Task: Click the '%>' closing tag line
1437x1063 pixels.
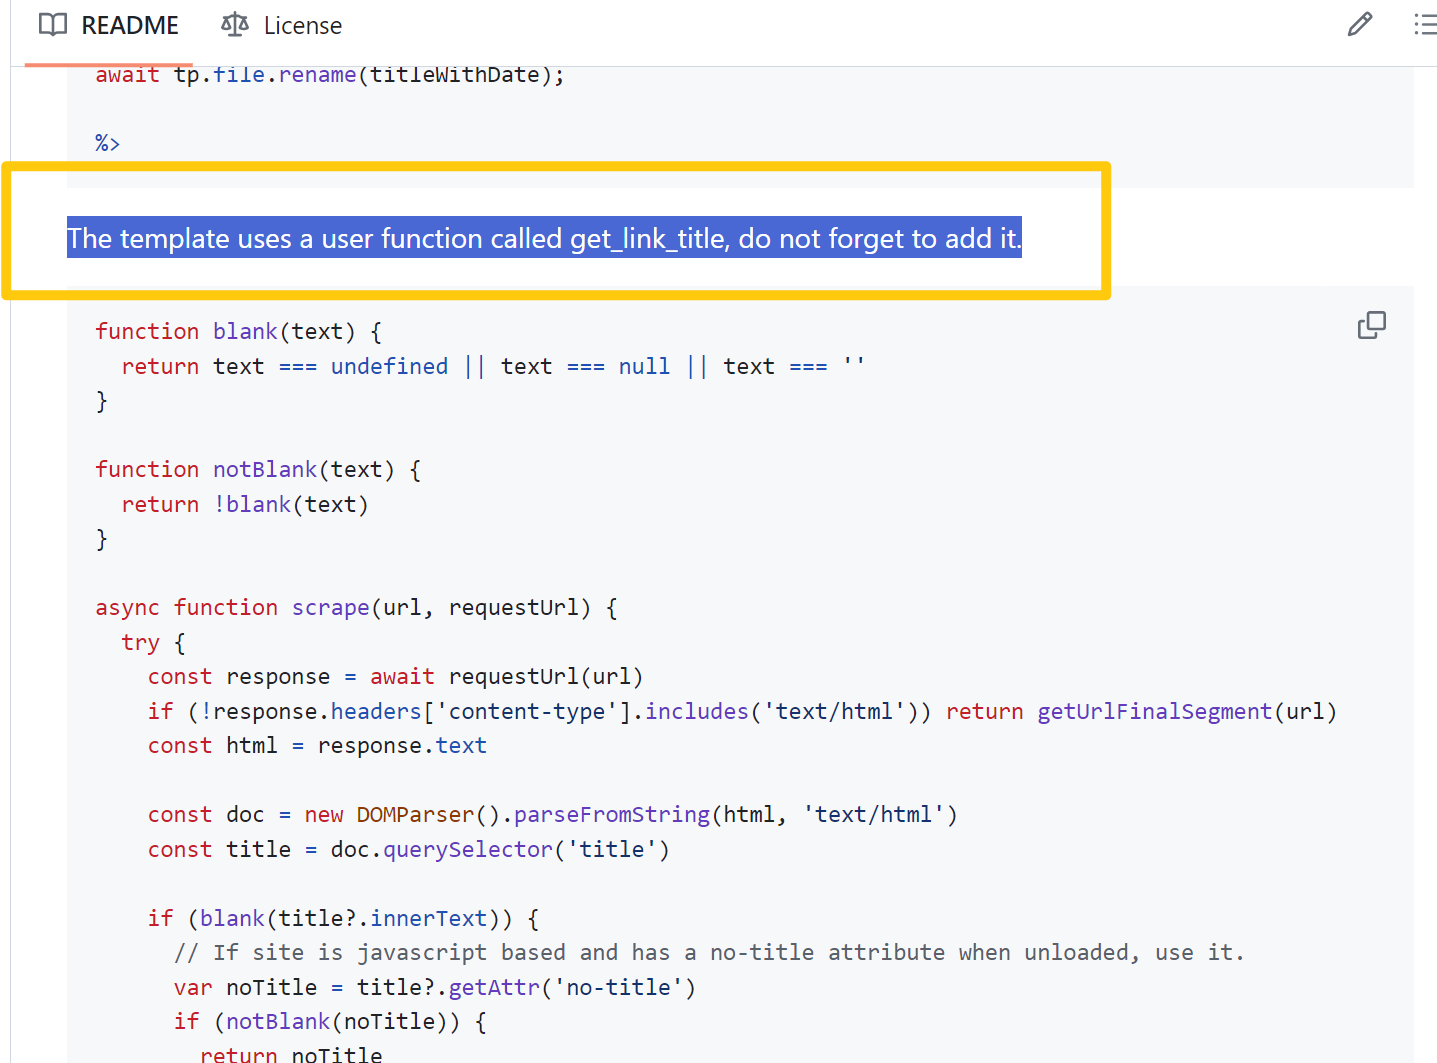Action: click(107, 143)
